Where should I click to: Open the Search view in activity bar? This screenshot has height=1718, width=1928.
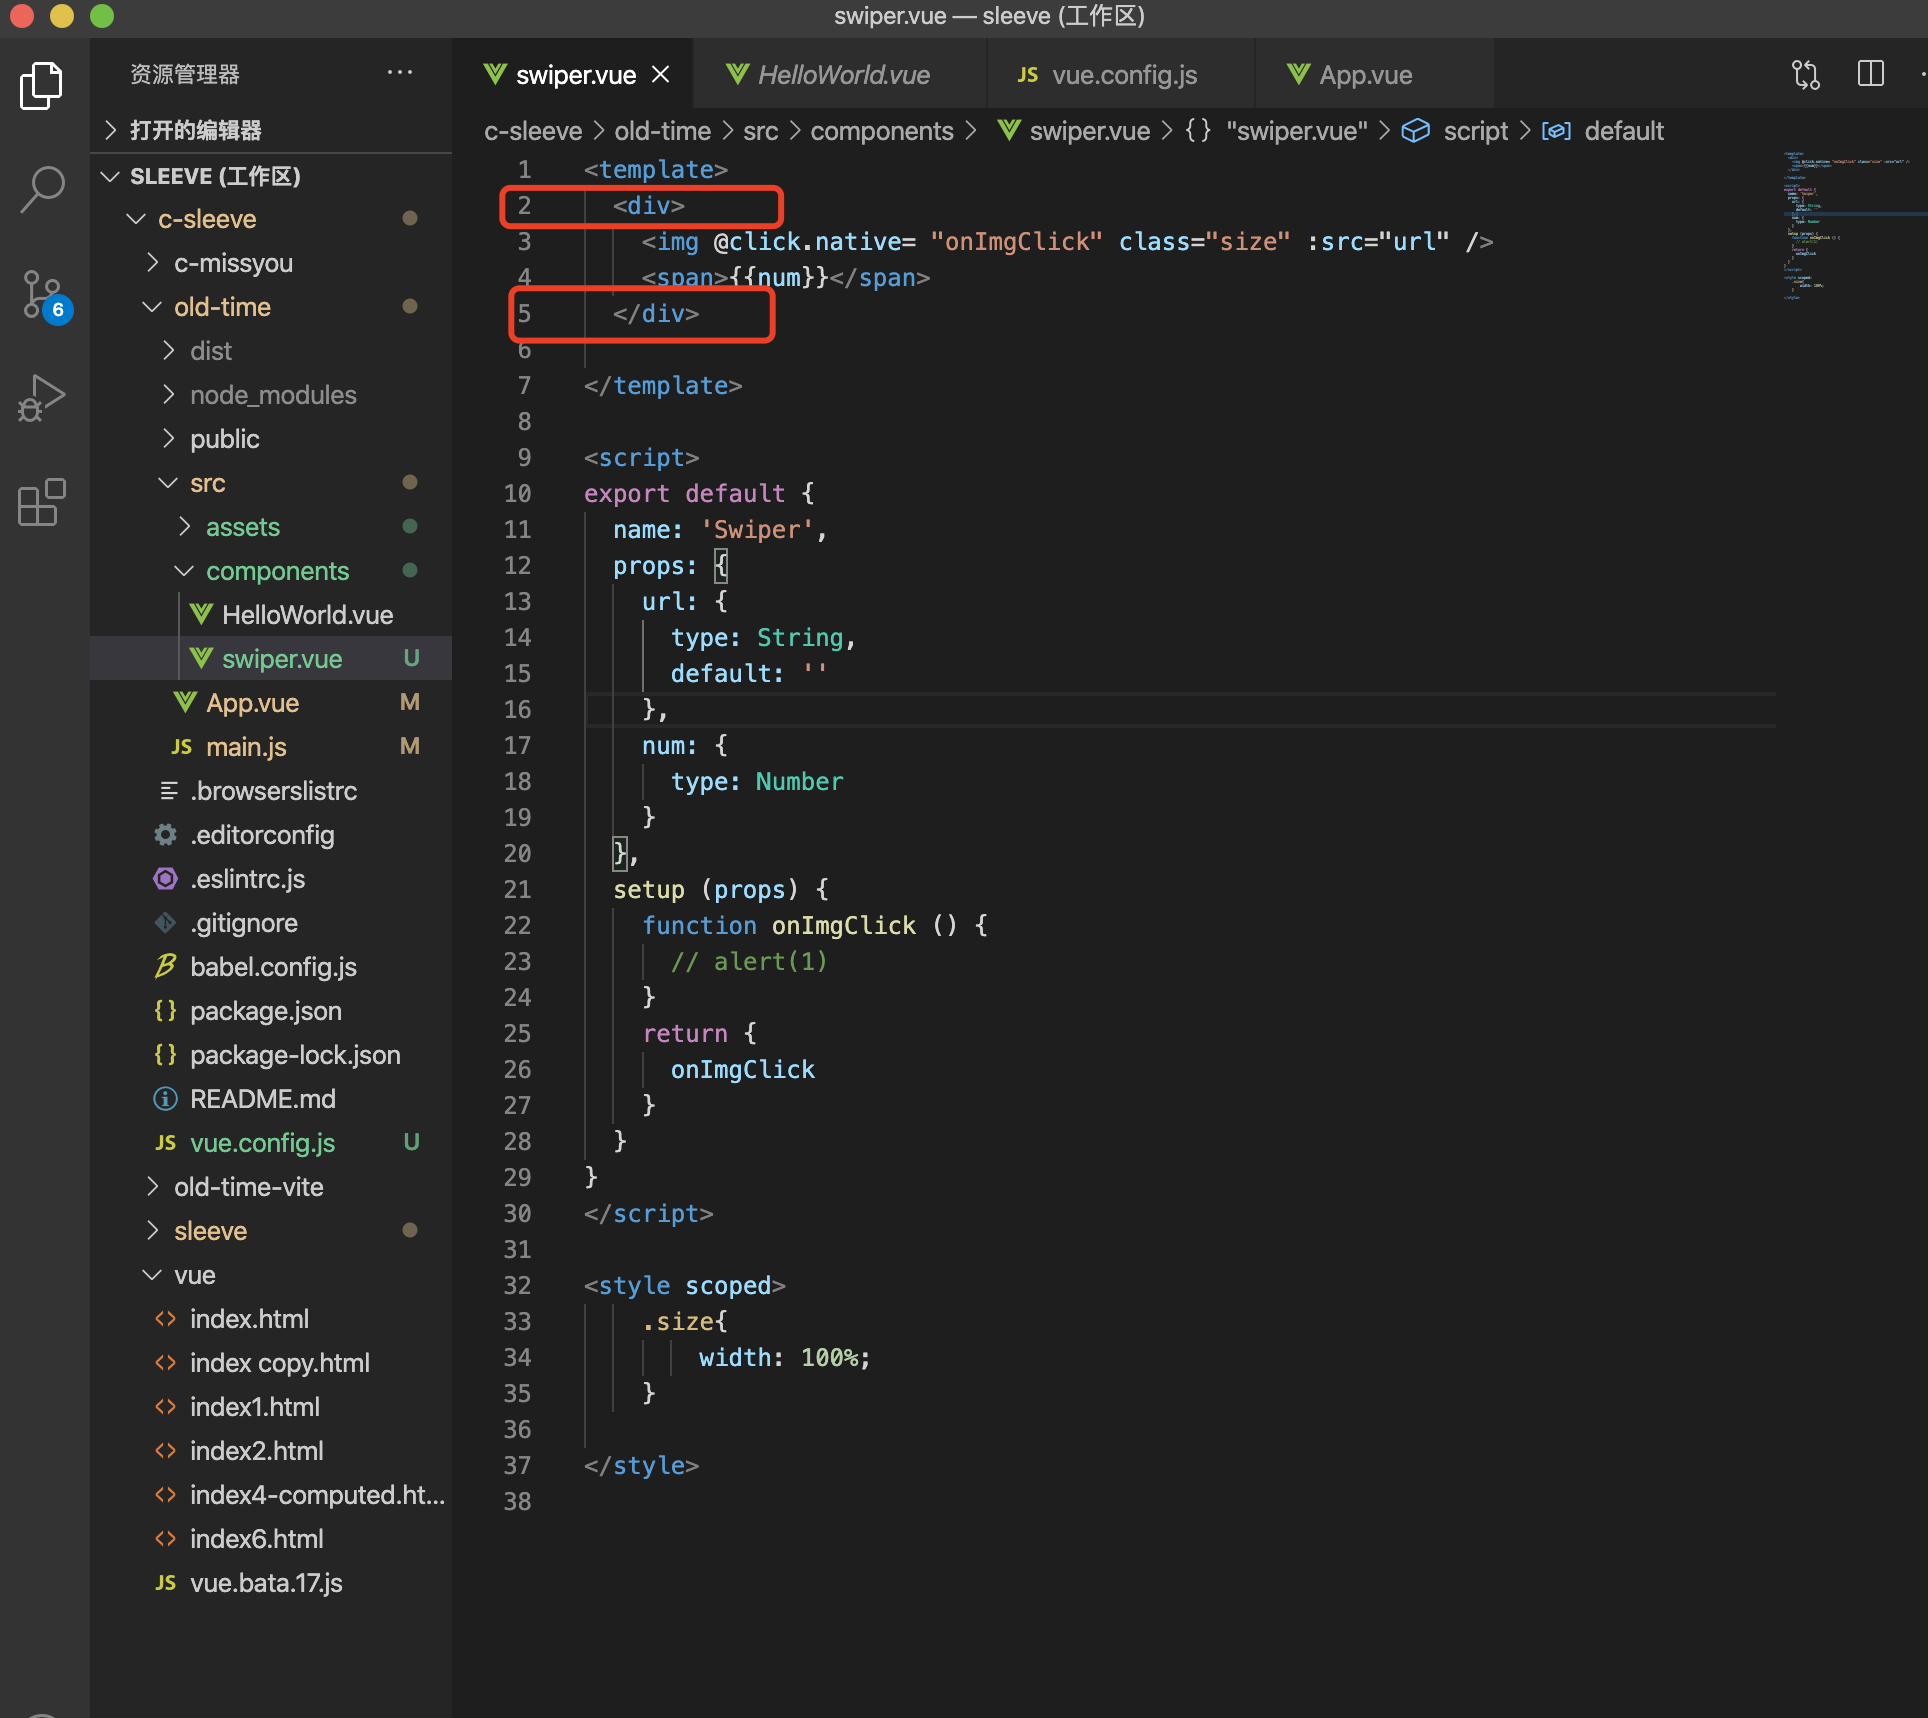point(41,189)
